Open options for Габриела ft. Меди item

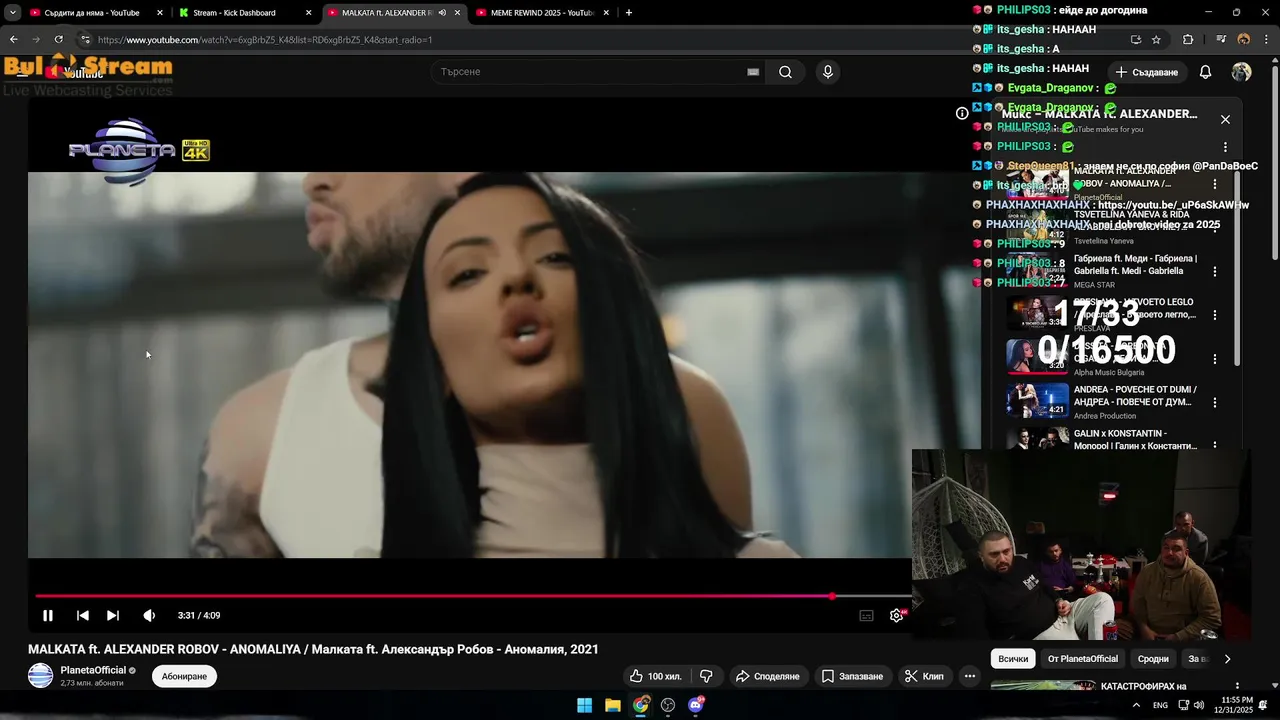[x=1215, y=271]
